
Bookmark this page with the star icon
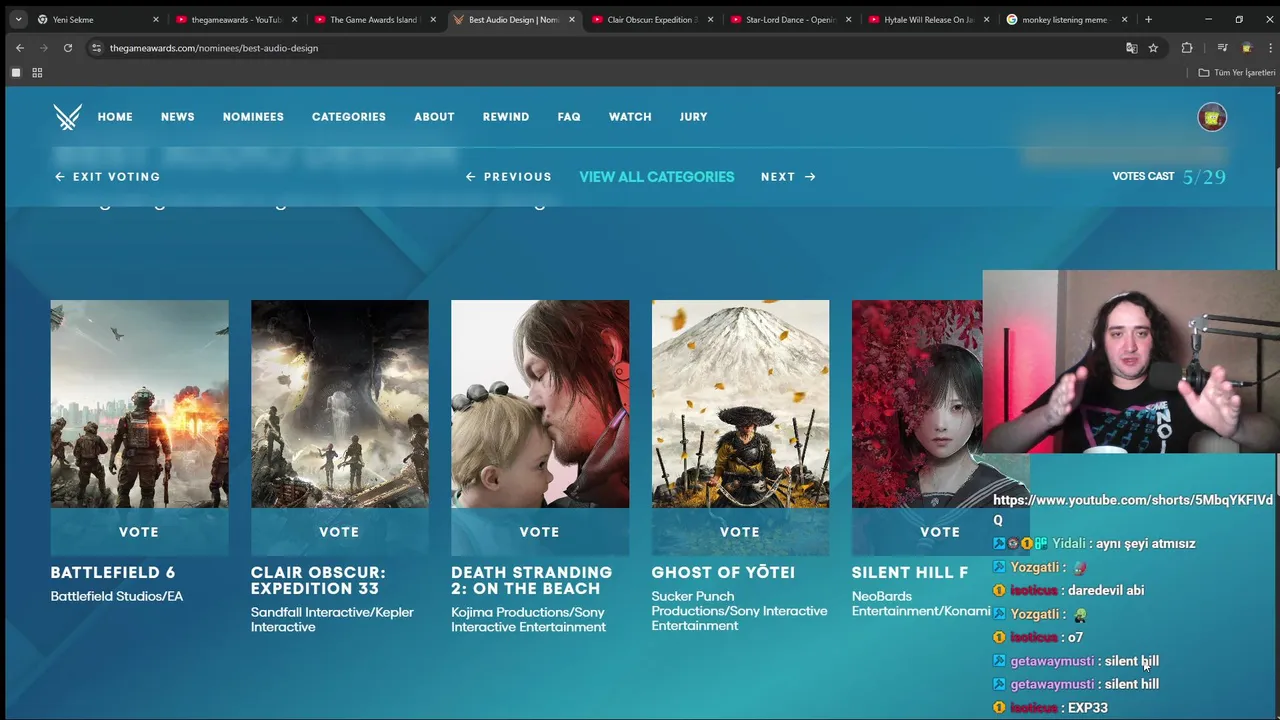click(1153, 48)
